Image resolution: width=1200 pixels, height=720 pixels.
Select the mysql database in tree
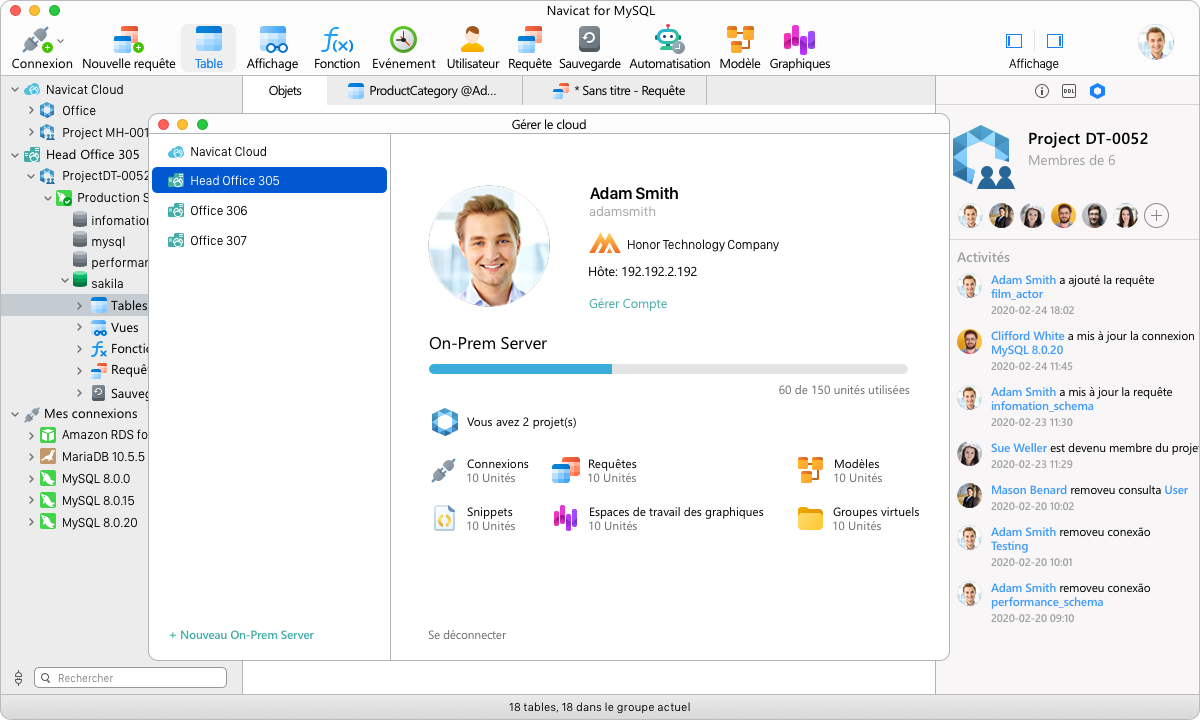point(108,241)
